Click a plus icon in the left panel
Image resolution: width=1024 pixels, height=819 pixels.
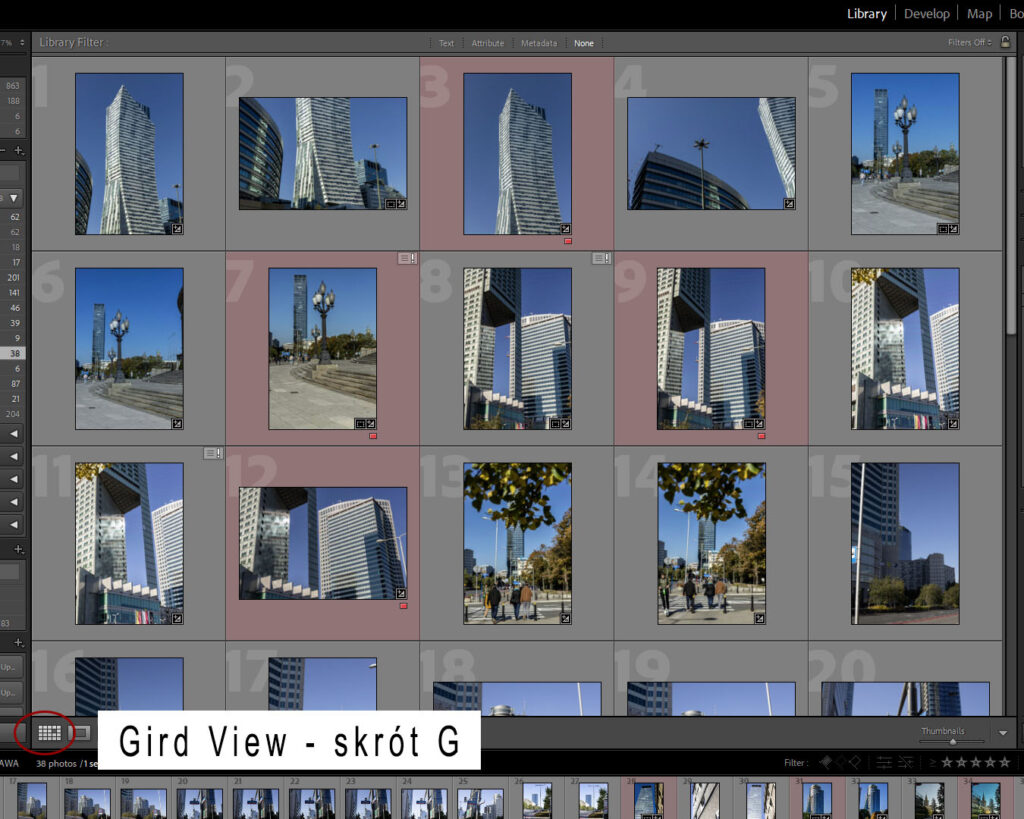tap(17, 150)
